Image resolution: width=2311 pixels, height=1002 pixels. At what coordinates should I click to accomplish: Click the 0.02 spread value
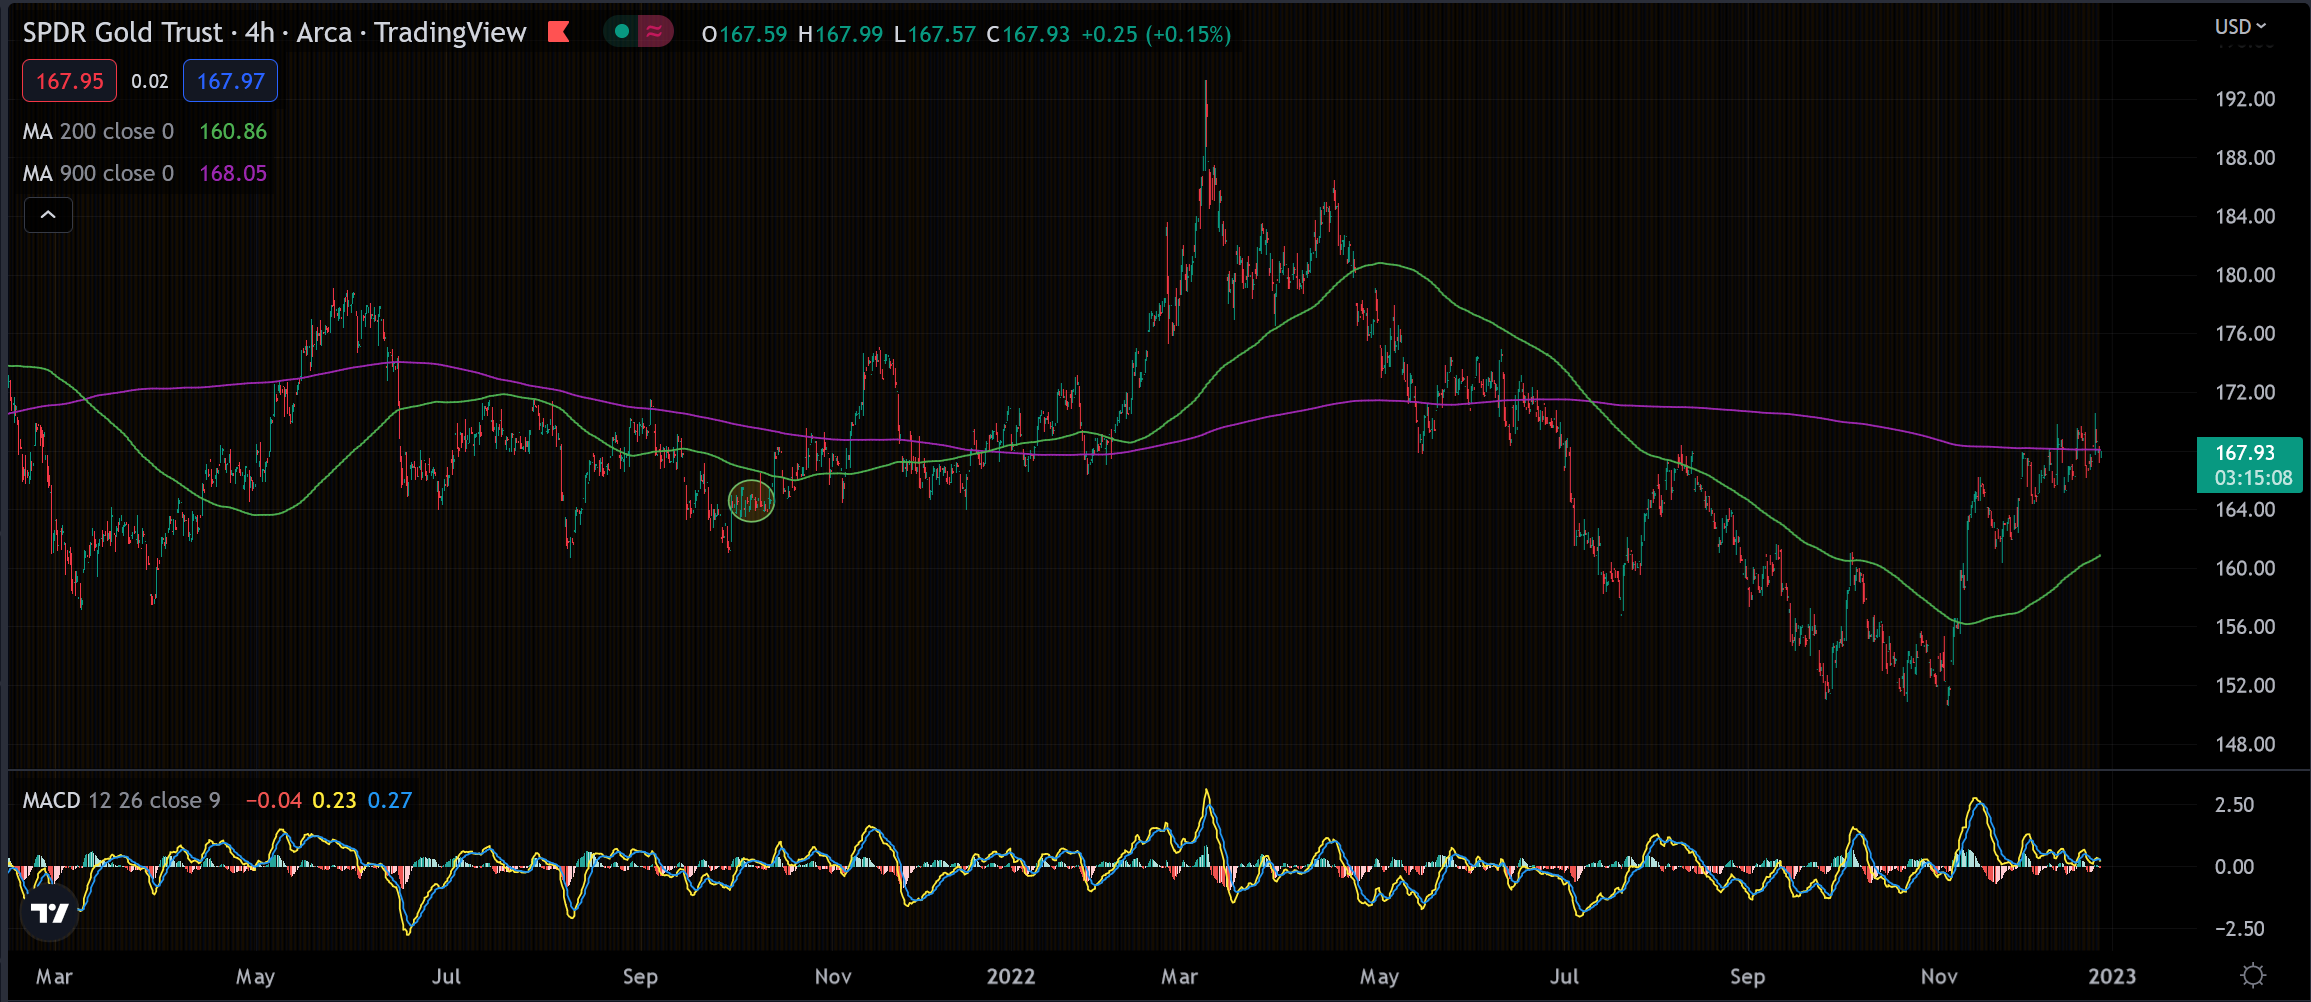(x=150, y=82)
